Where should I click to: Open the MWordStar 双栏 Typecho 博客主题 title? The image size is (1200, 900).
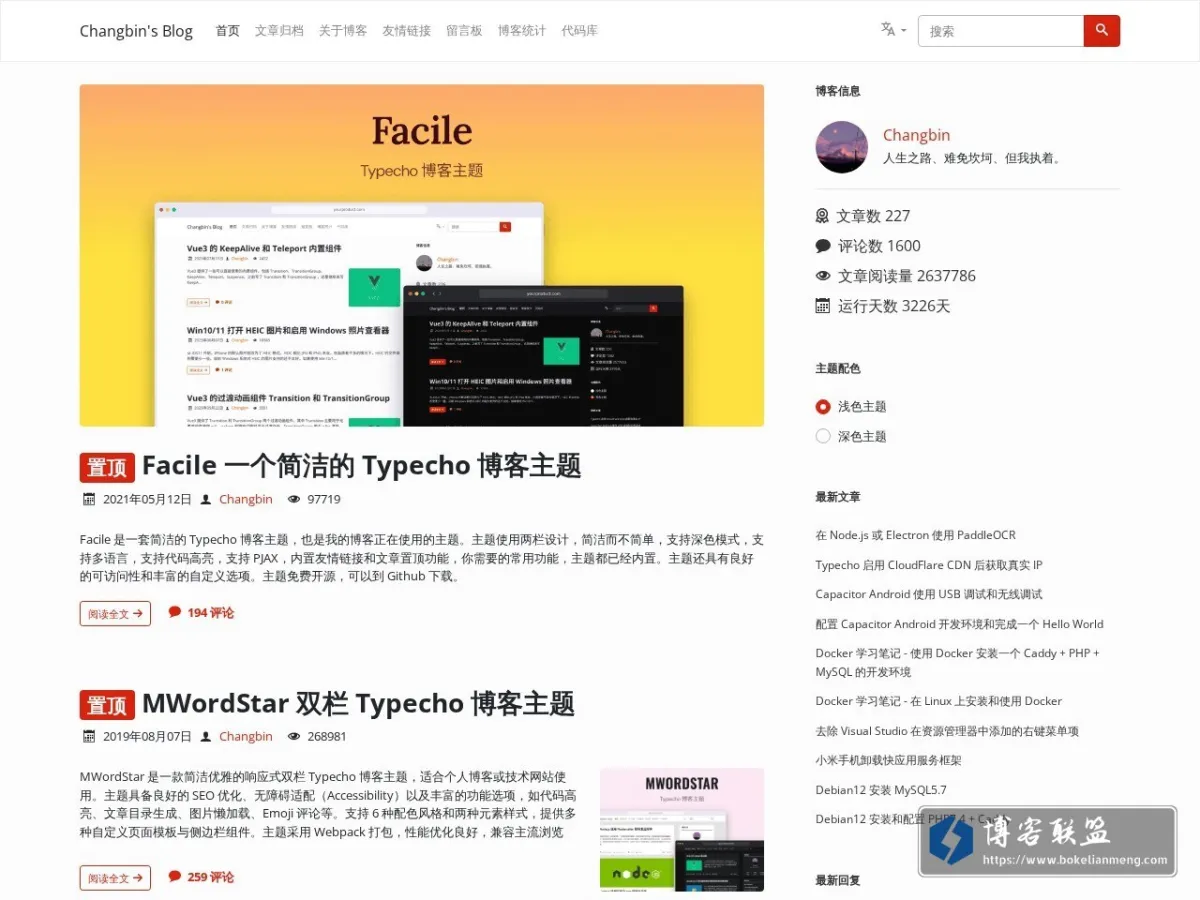[x=358, y=703]
